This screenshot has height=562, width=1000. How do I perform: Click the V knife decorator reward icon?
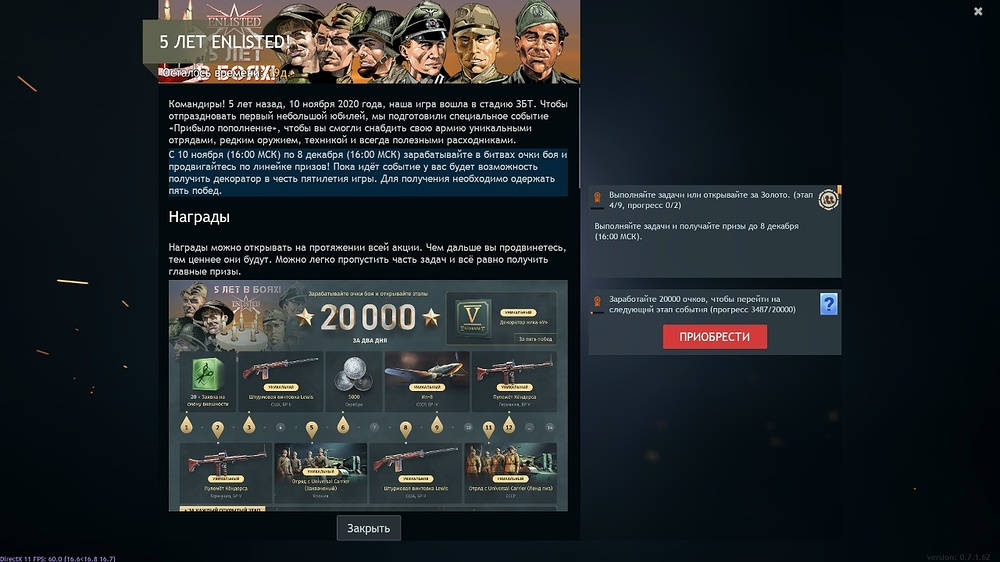tap(472, 316)
